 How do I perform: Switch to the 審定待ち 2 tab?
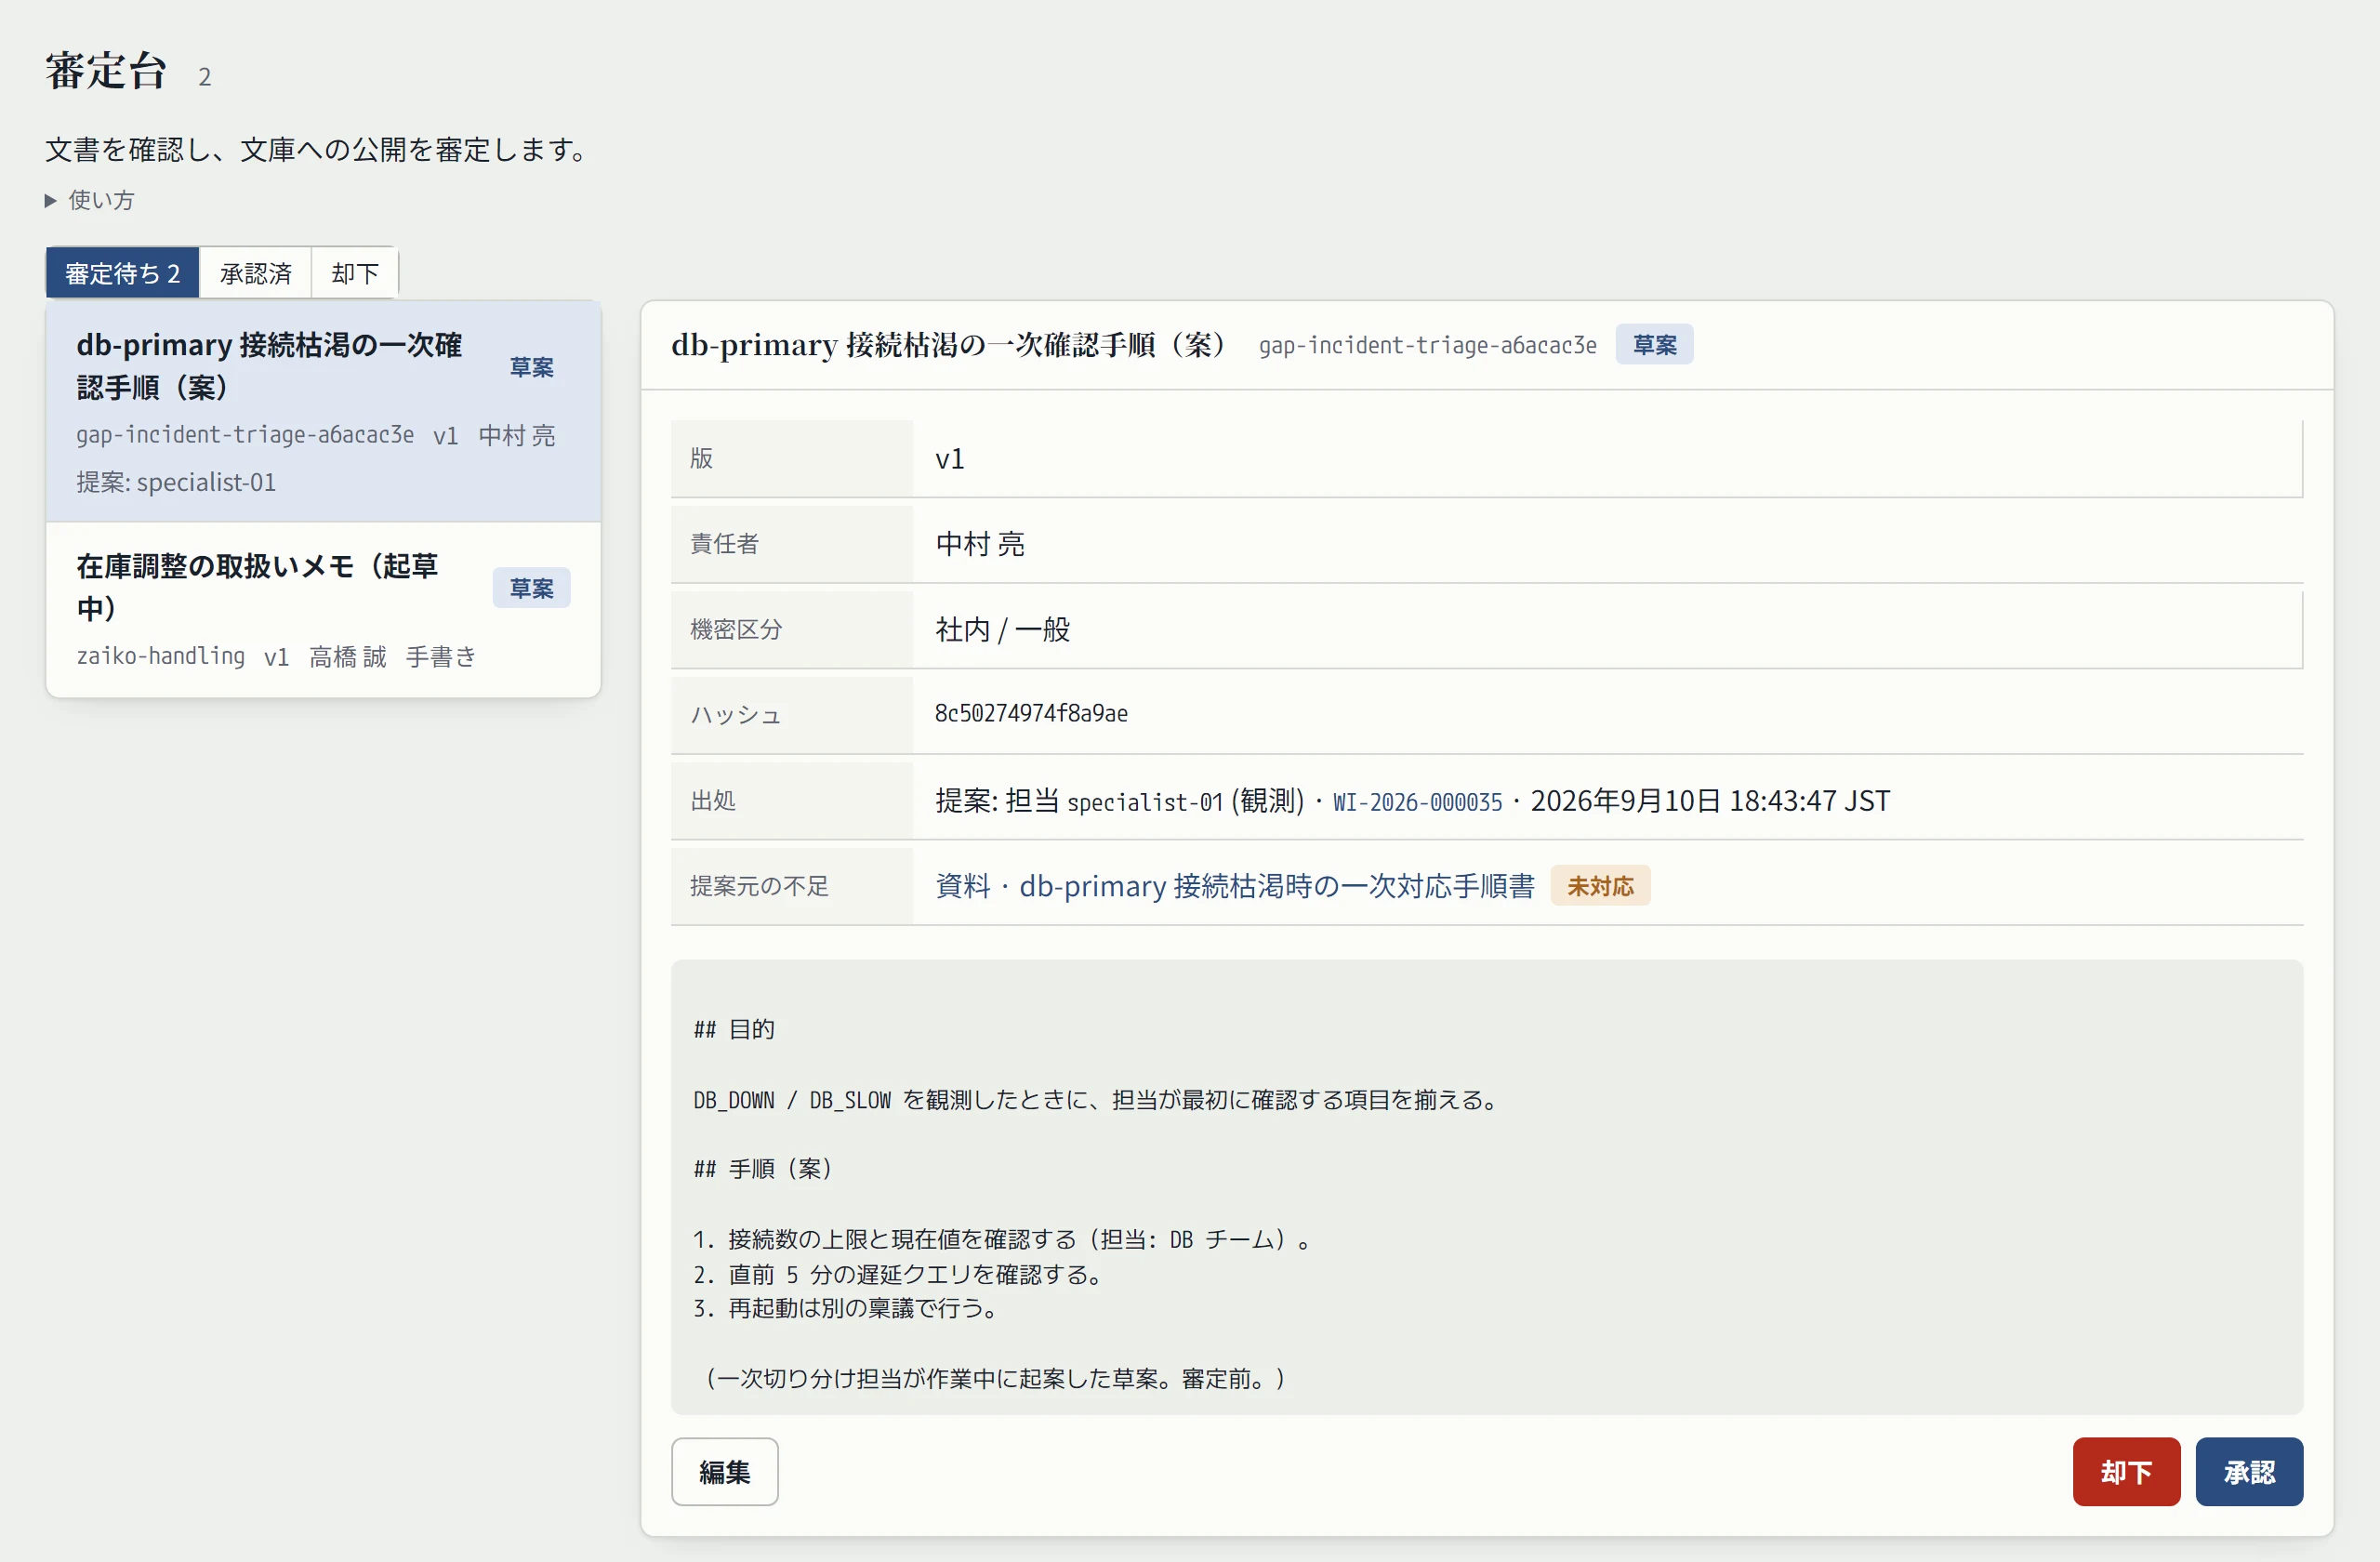122,273
